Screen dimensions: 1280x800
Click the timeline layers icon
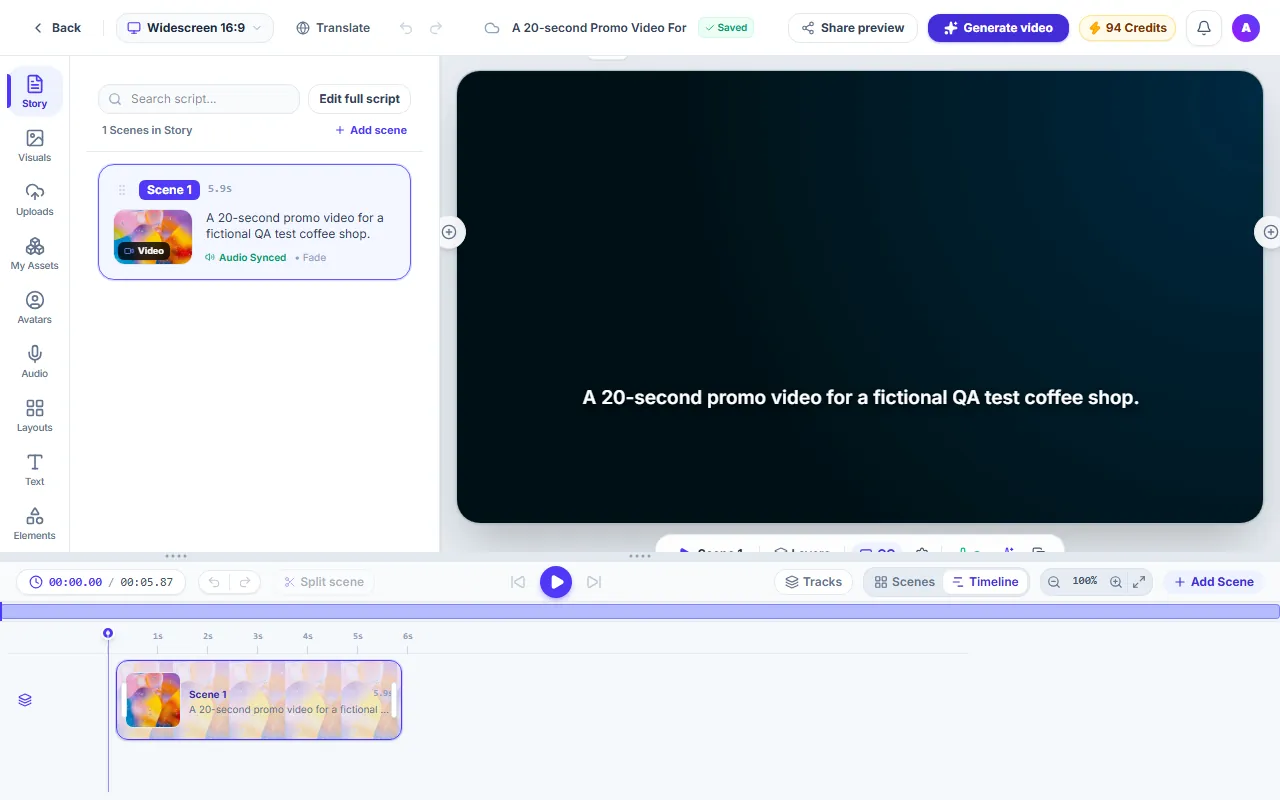click(x=25, y=700)
